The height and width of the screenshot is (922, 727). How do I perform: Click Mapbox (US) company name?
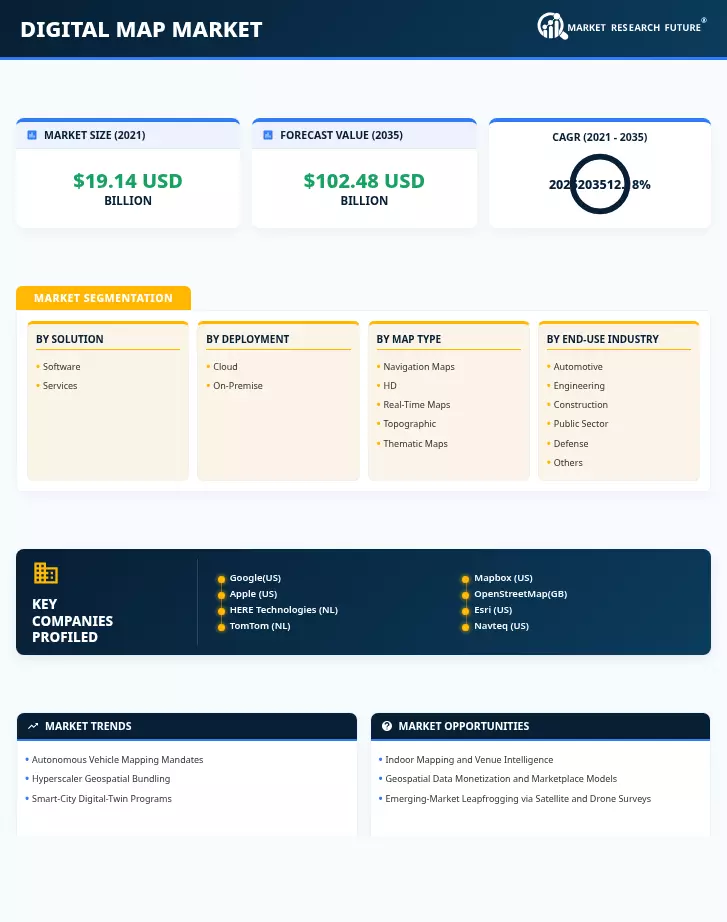503,578
